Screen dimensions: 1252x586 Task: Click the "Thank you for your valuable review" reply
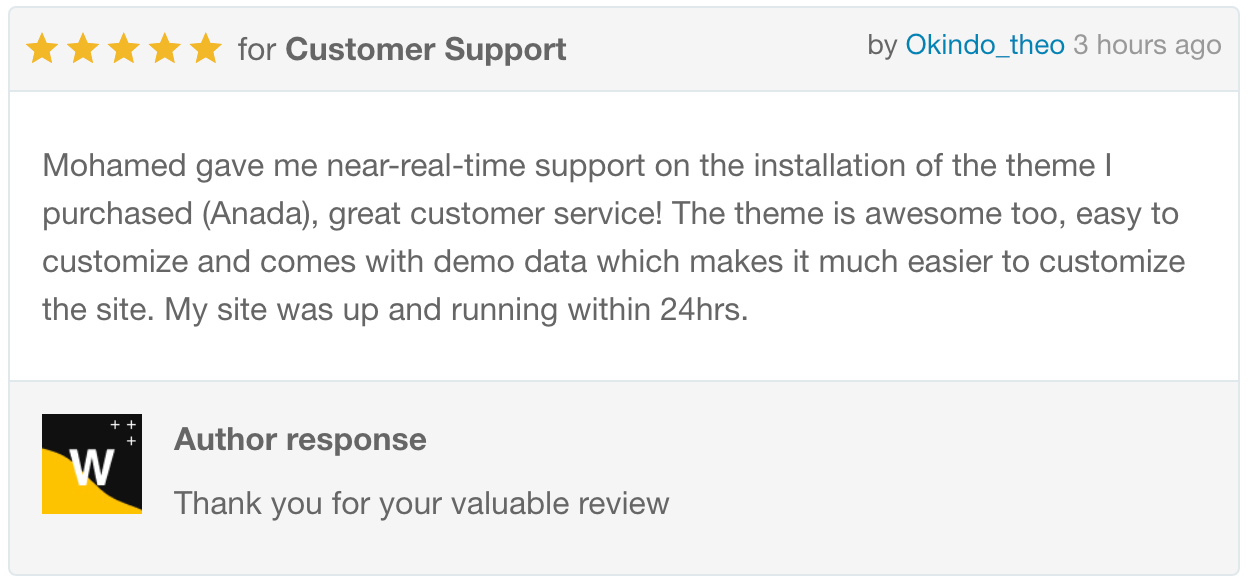tap(421, 502)
